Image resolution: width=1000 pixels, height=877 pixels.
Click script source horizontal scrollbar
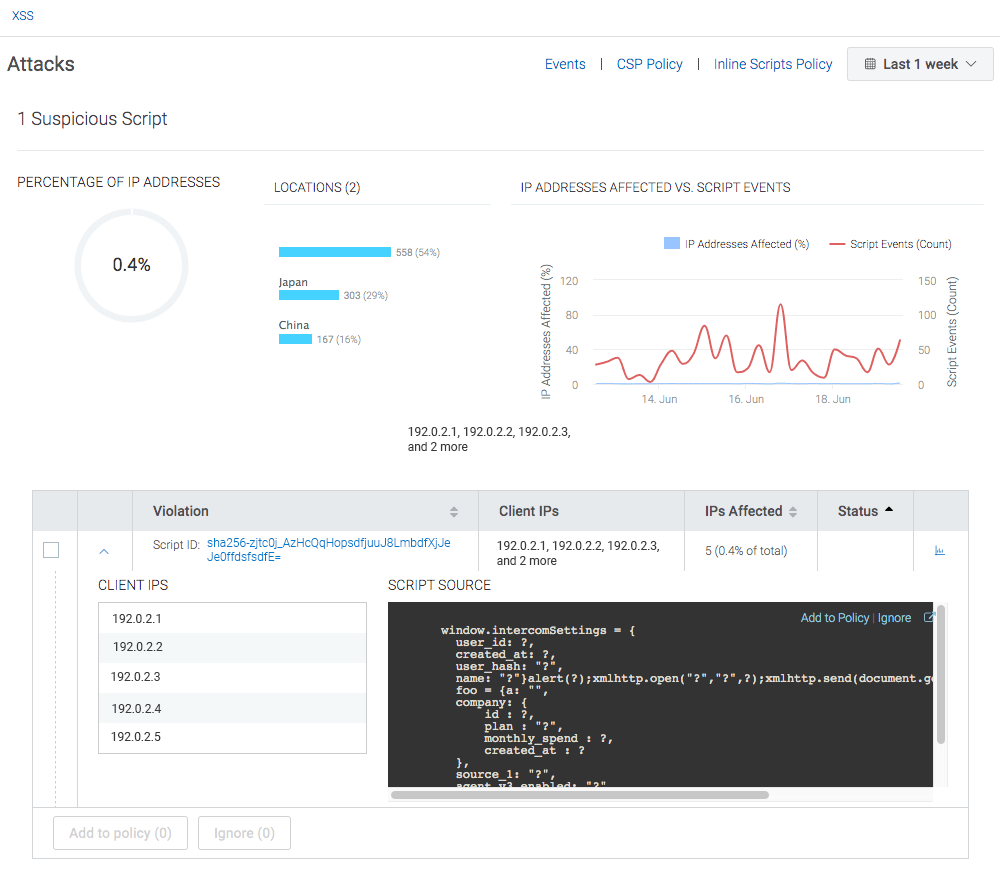pyautogui.click(x=580, y=795)
